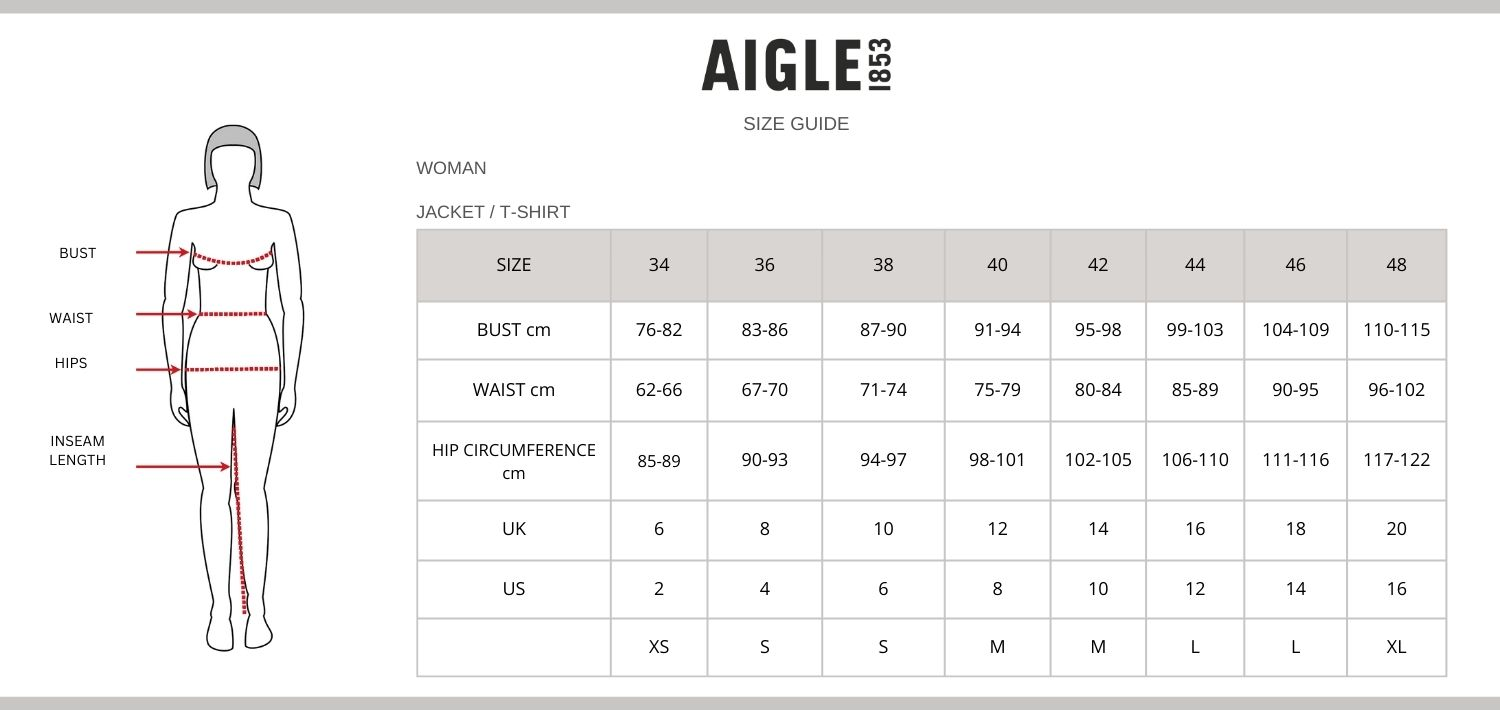Select the SIZE header cell
1500x710 pixels.
pos(513,265)
